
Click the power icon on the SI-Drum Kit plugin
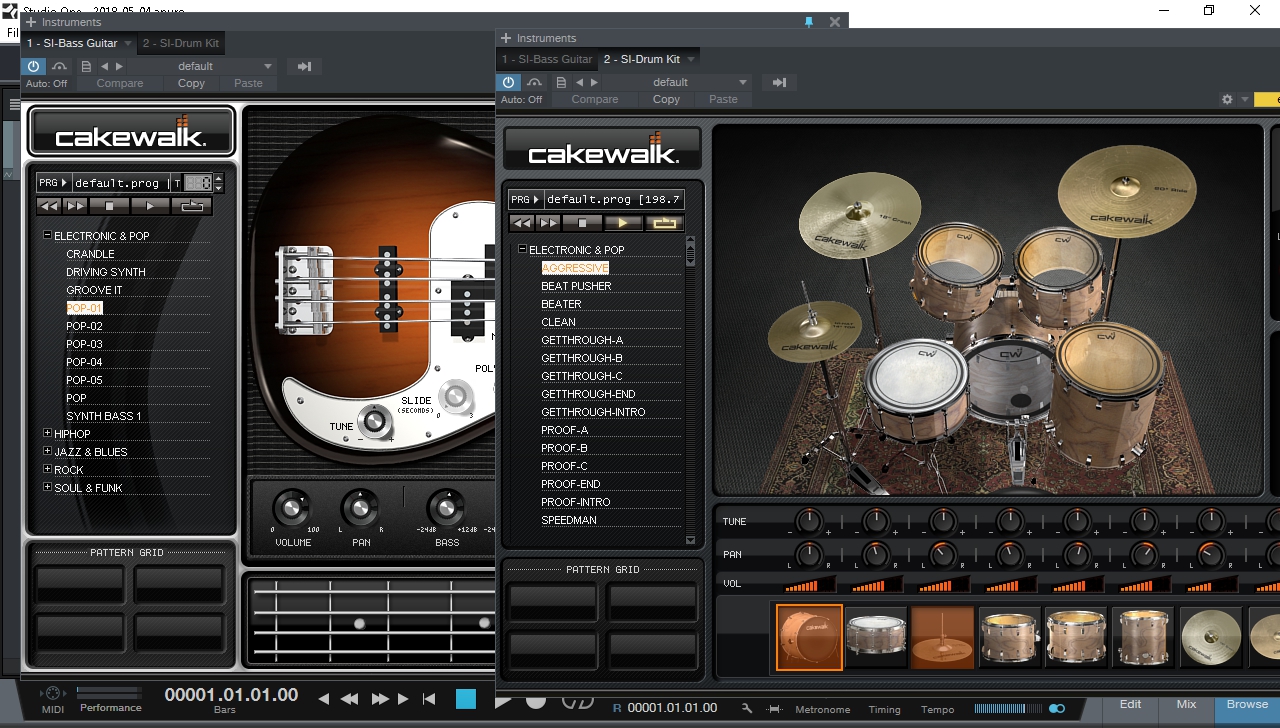tap(508, 82)
